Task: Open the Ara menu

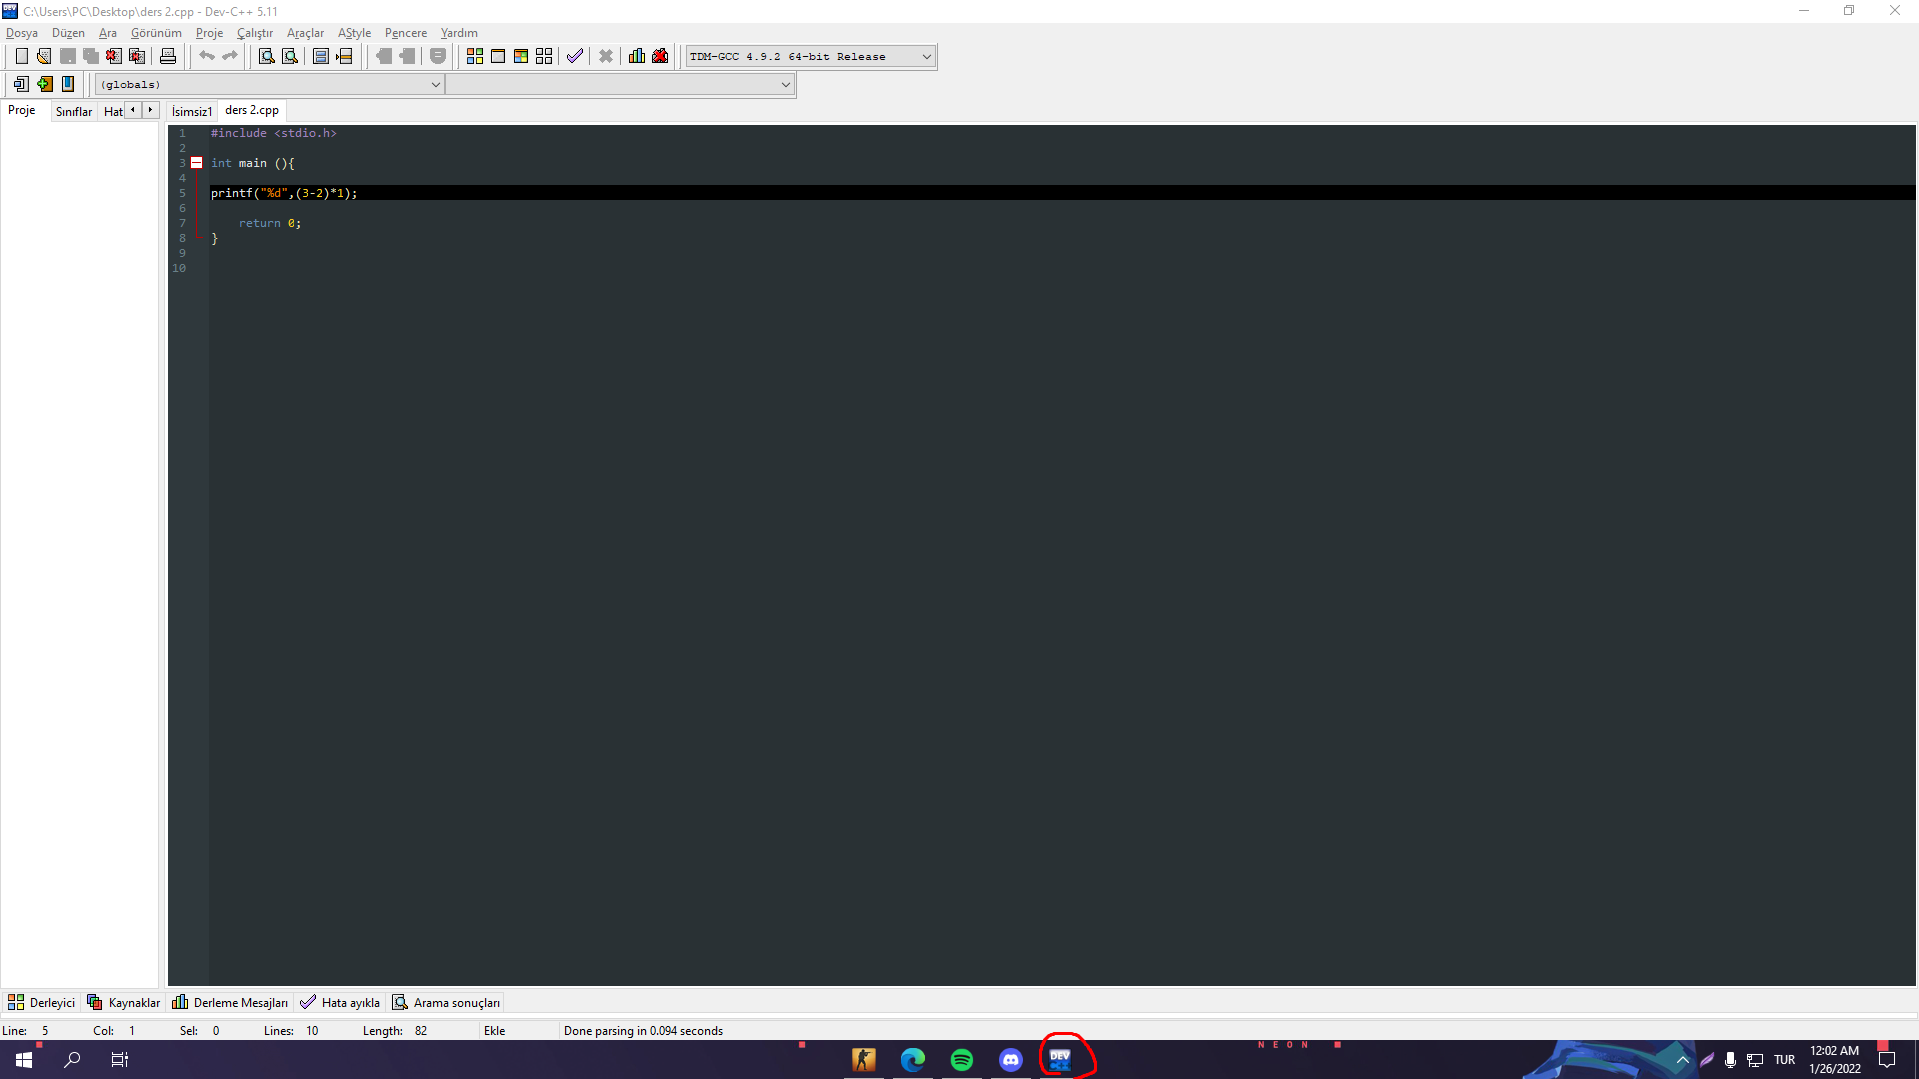Action: point(108,33)
